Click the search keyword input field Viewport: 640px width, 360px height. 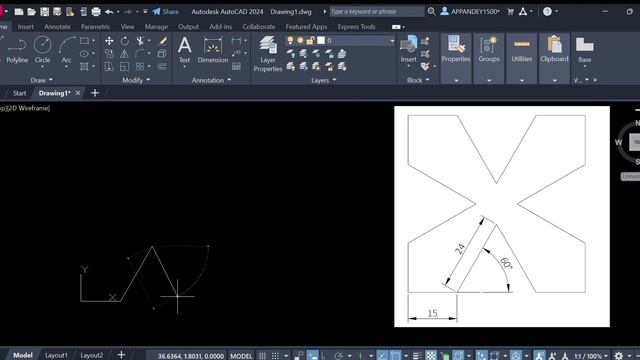pos(377,11)
